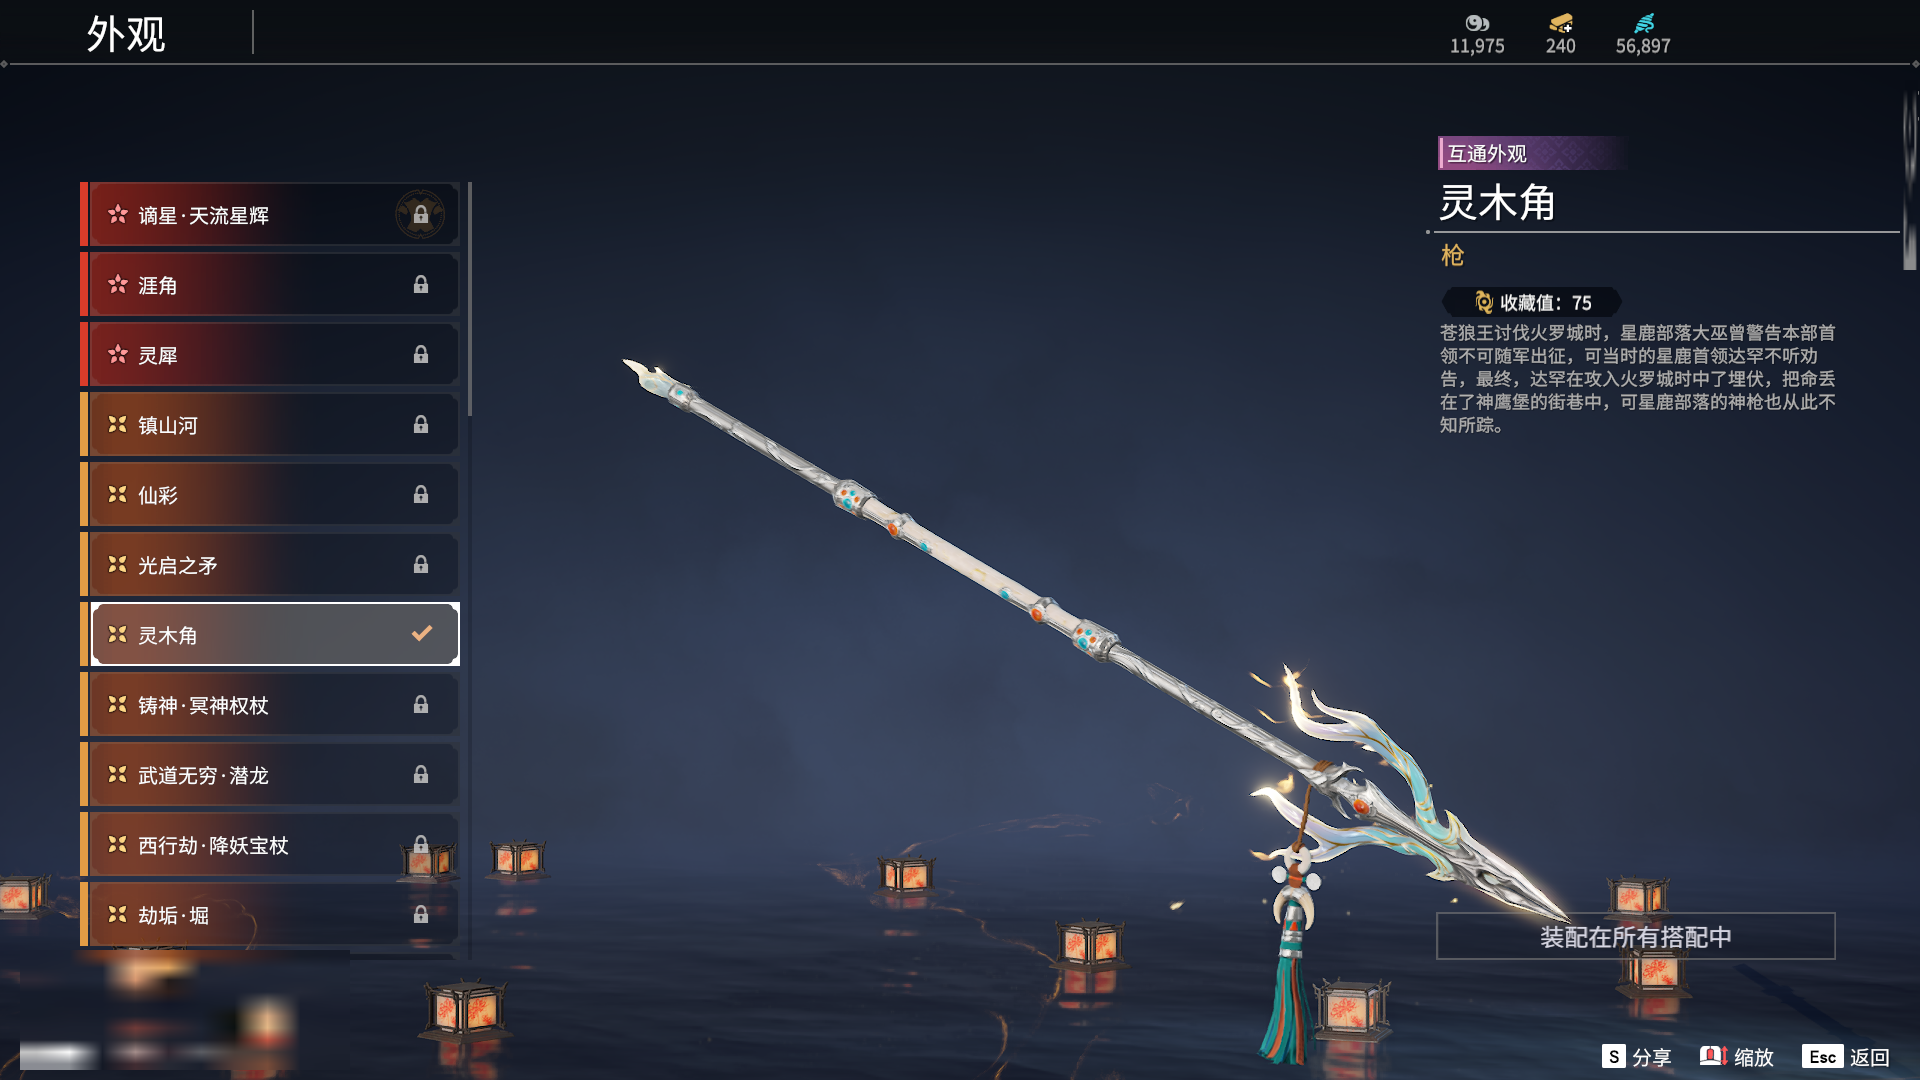Open the 外观 tab header
This screenshot has height=1080, width=1920.
(126, 34)
